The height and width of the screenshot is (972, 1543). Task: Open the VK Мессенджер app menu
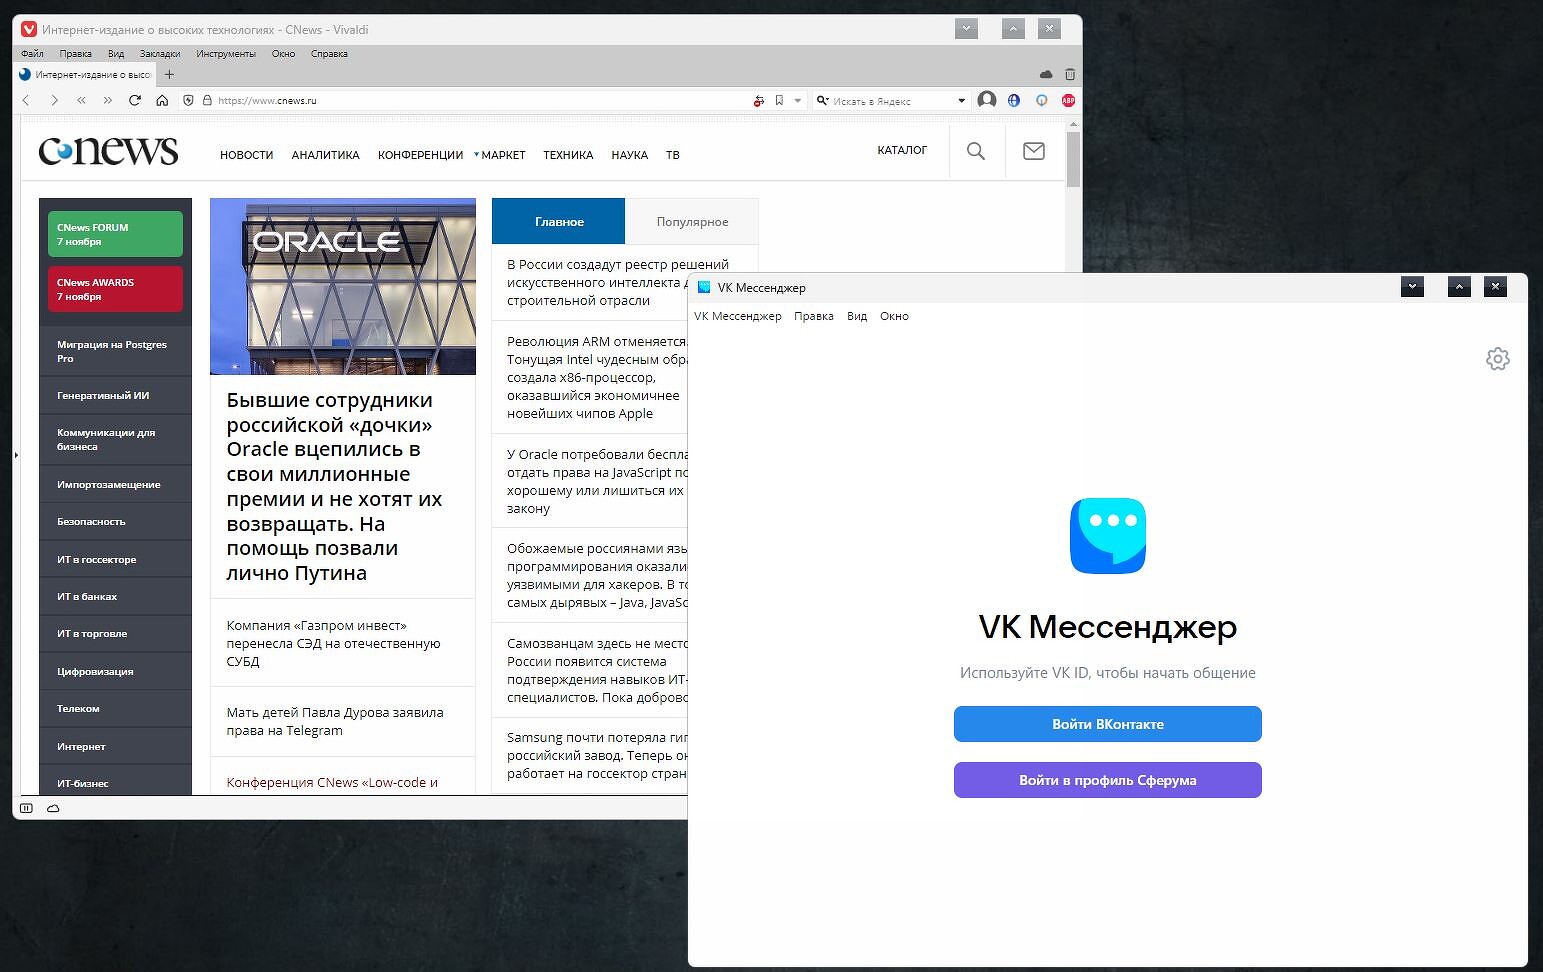[x=738, y=316]
